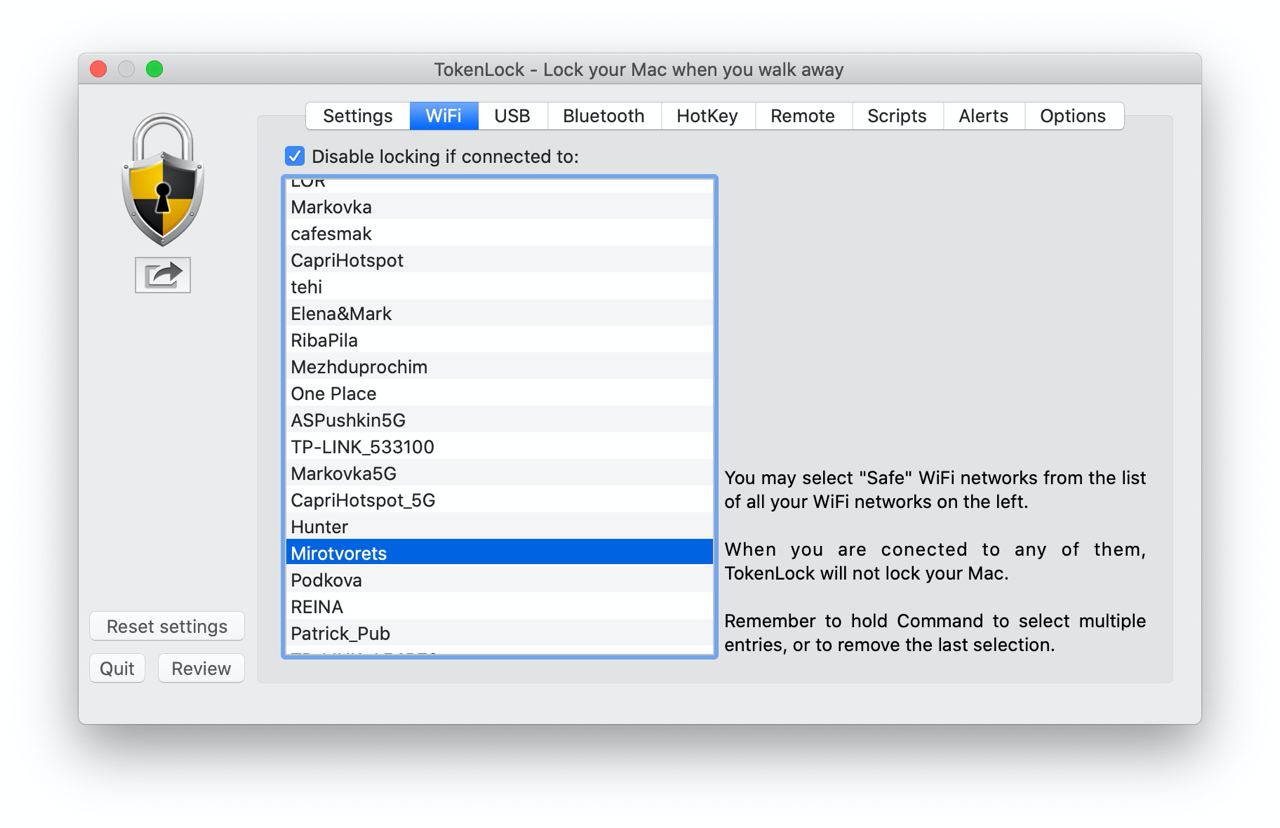Choose the Patrick_Pub network
Viewport: 1280px width, 828px height.
(x=499, y=633)
